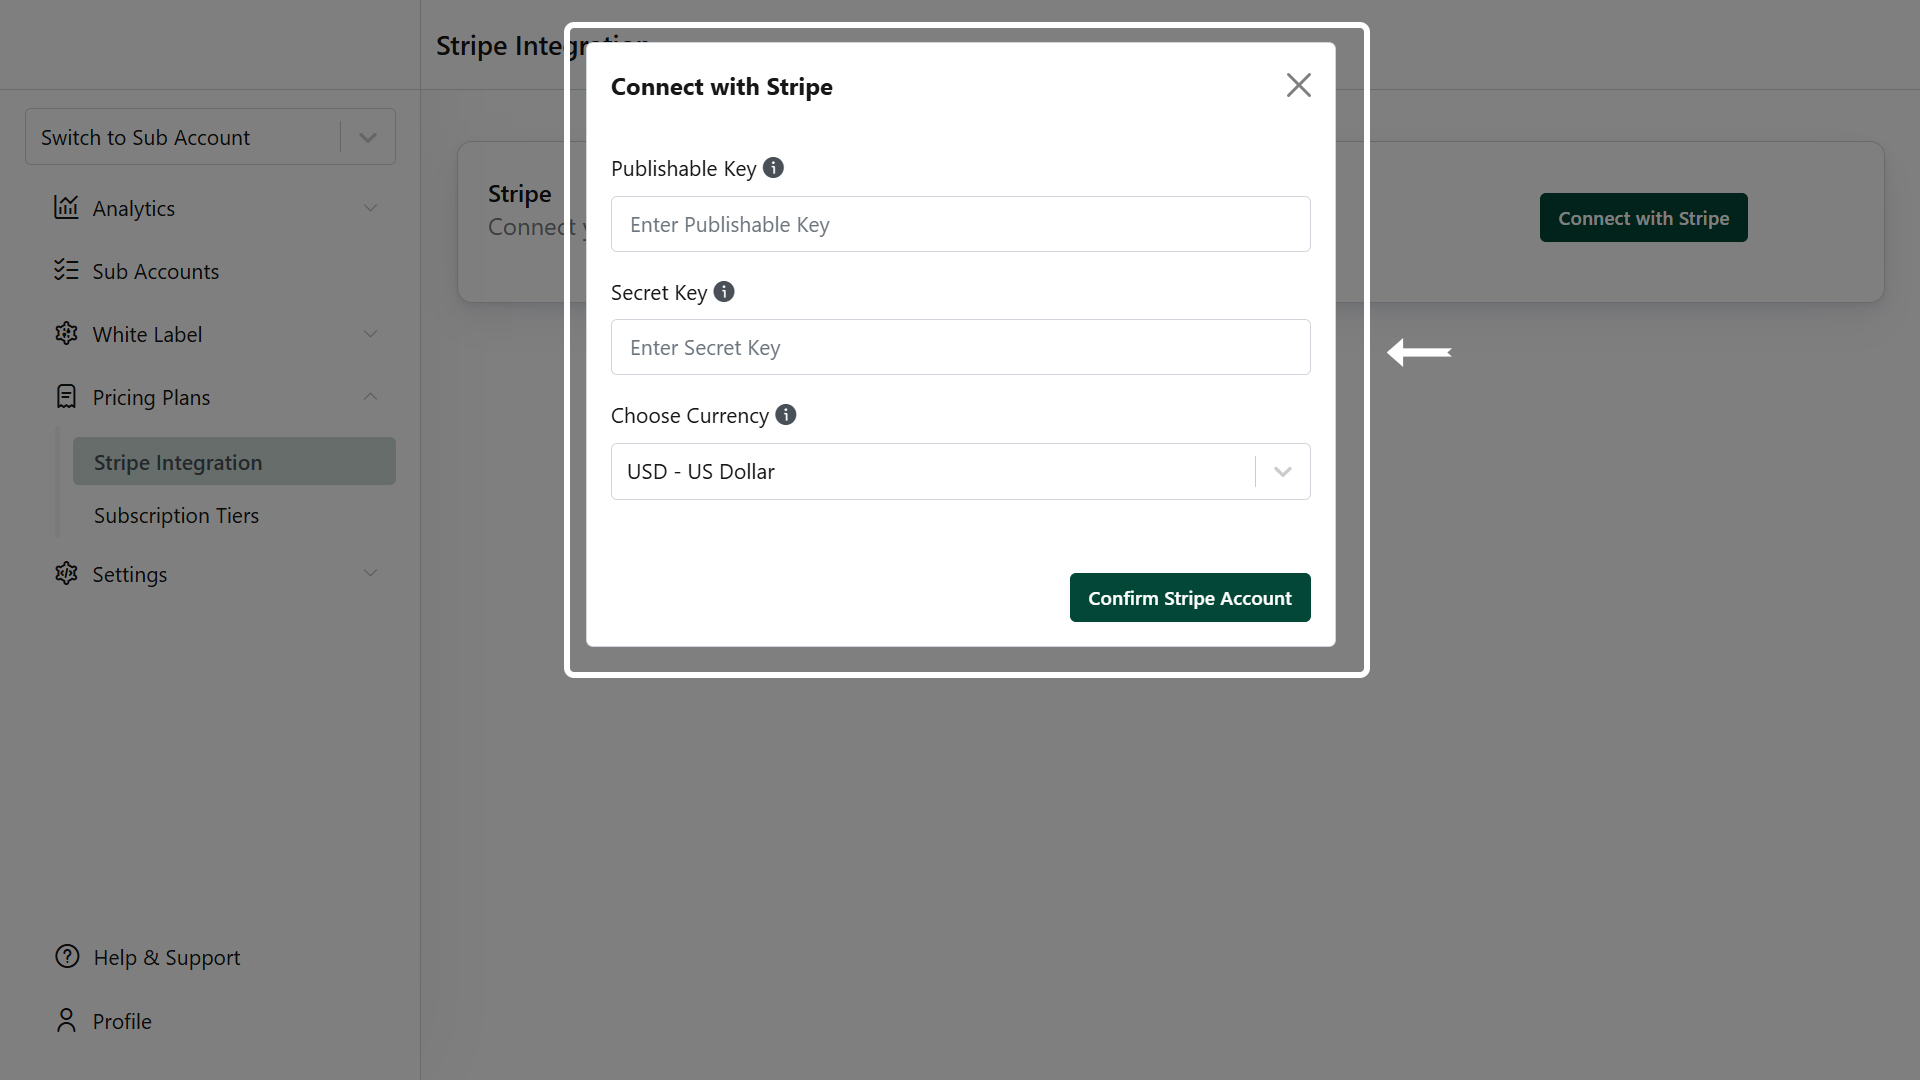Click the Choose Currency info icon
The image size is (1920, 1080).
786,415
